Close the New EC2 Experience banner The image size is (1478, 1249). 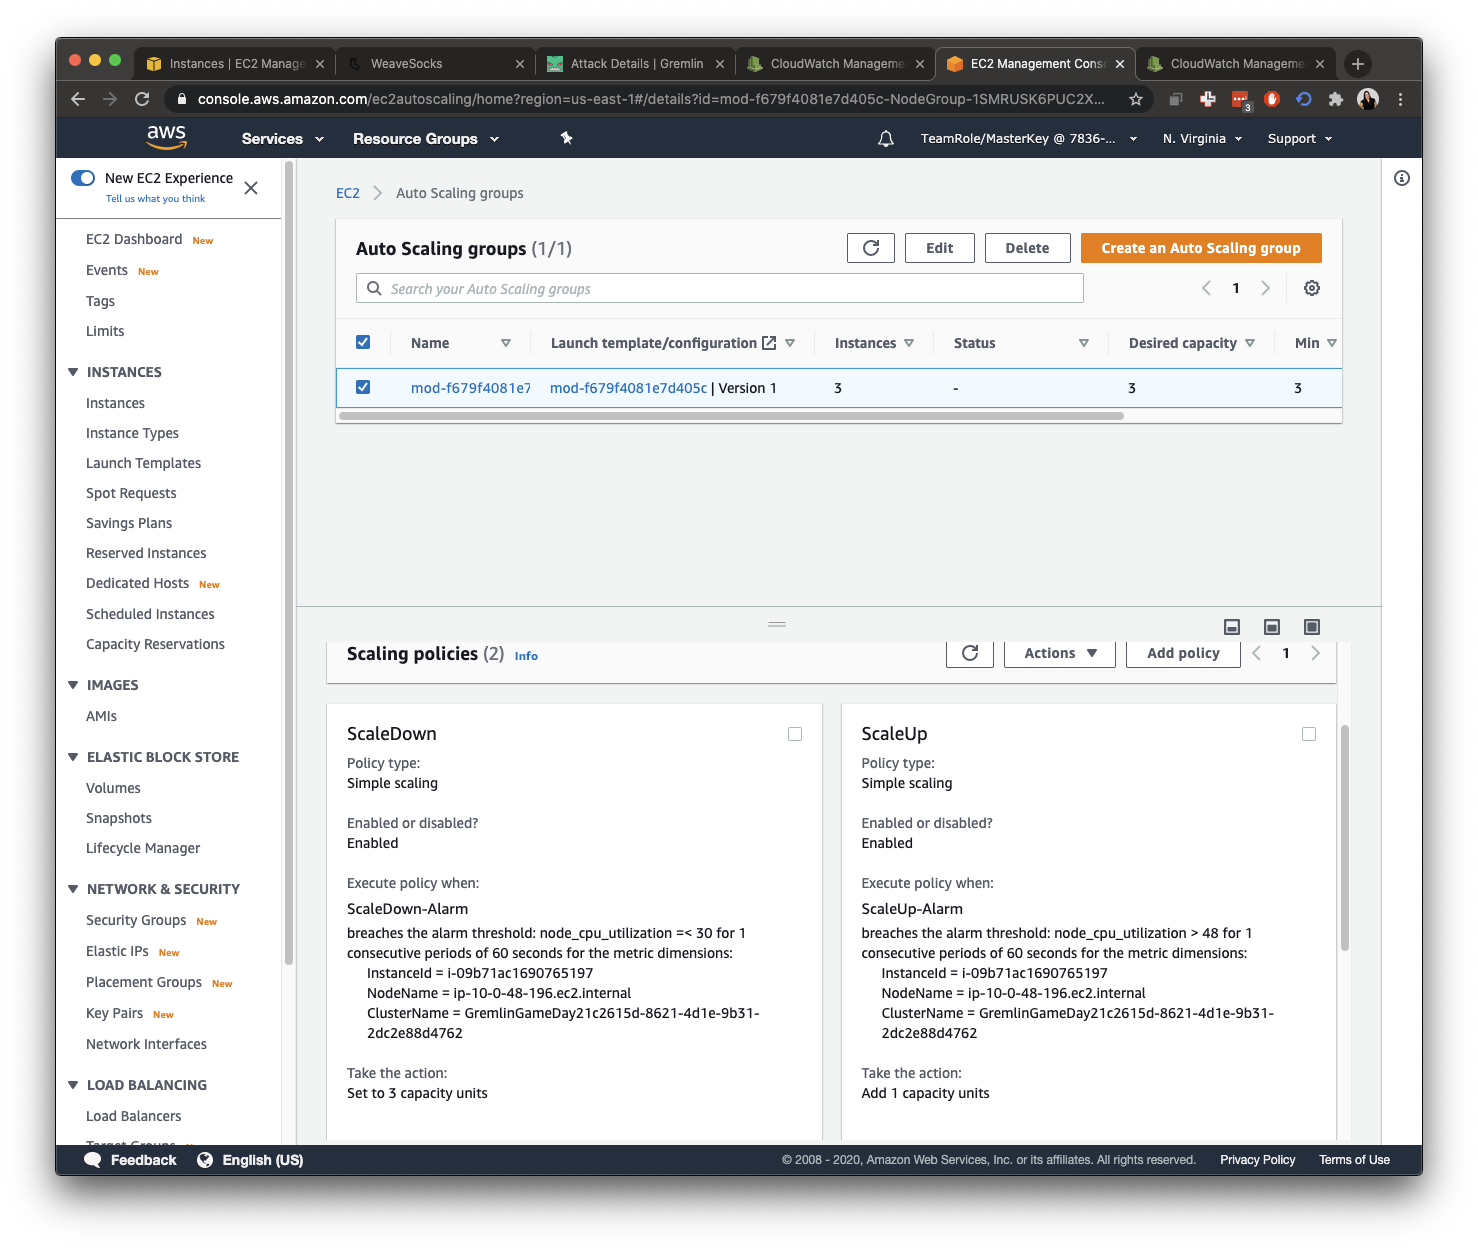[251, 188]
